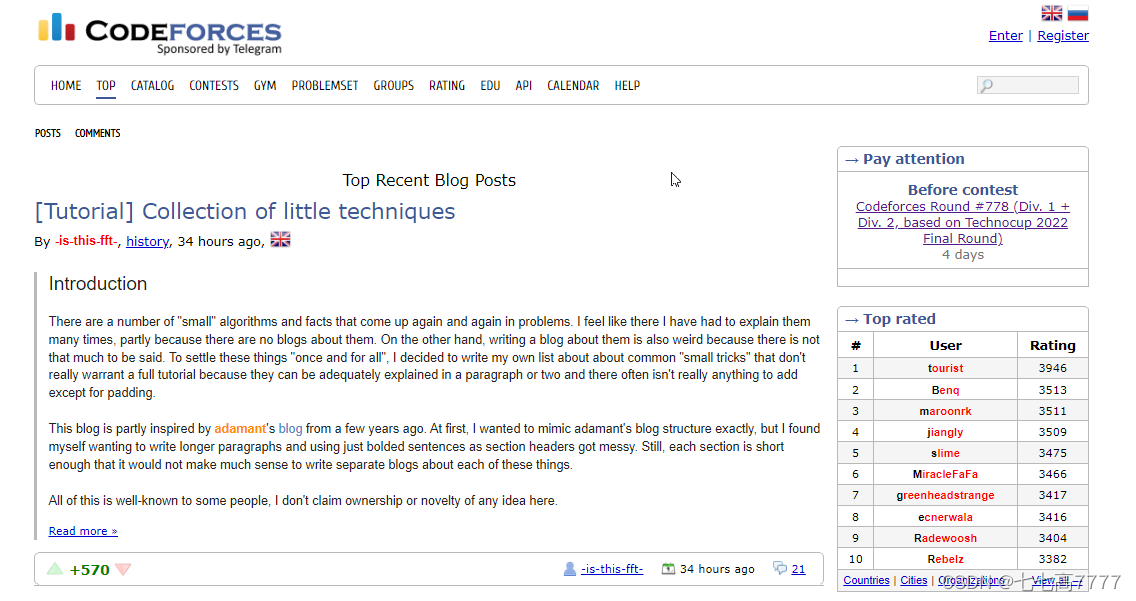The height and width of the screenshot is (601, 1136).
Task: Open -is-this-fft- link in post footer
Action: (611, 569)
